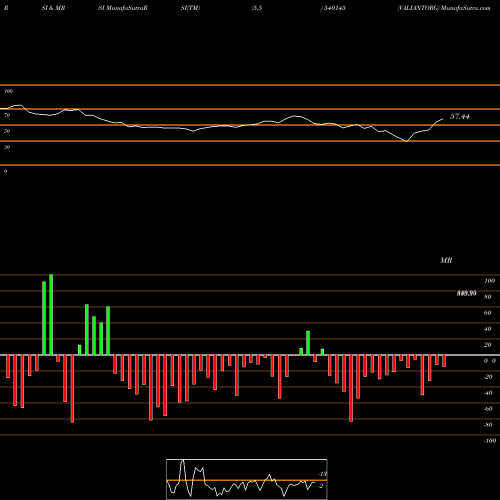Click the 549145 code in the header
This screenshot has width=500, height=500.
pos(334,8)
